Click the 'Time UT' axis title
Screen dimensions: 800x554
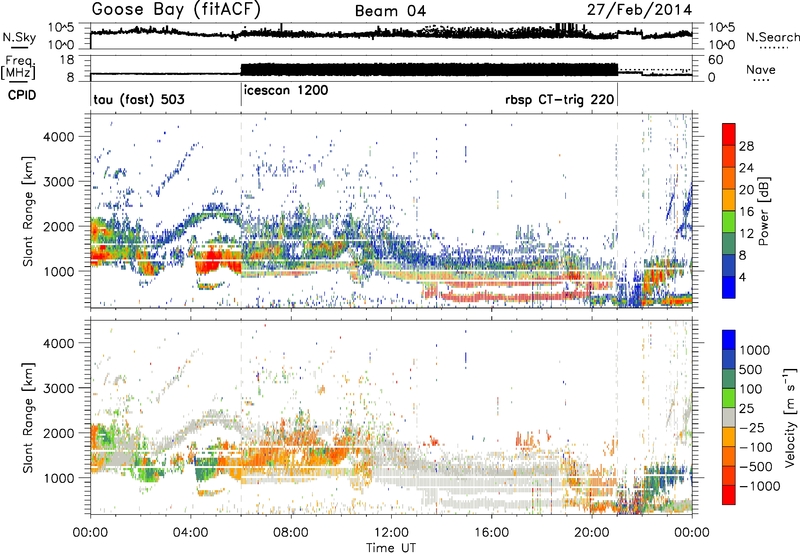[391, 548]
